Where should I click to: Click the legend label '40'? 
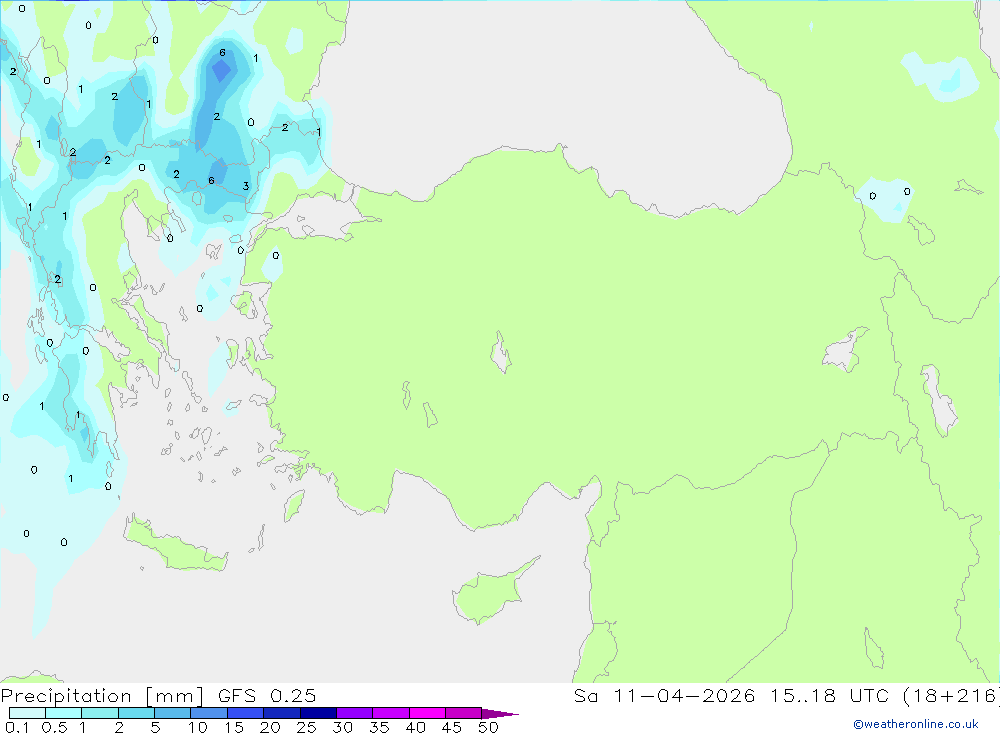click(415, 727)
